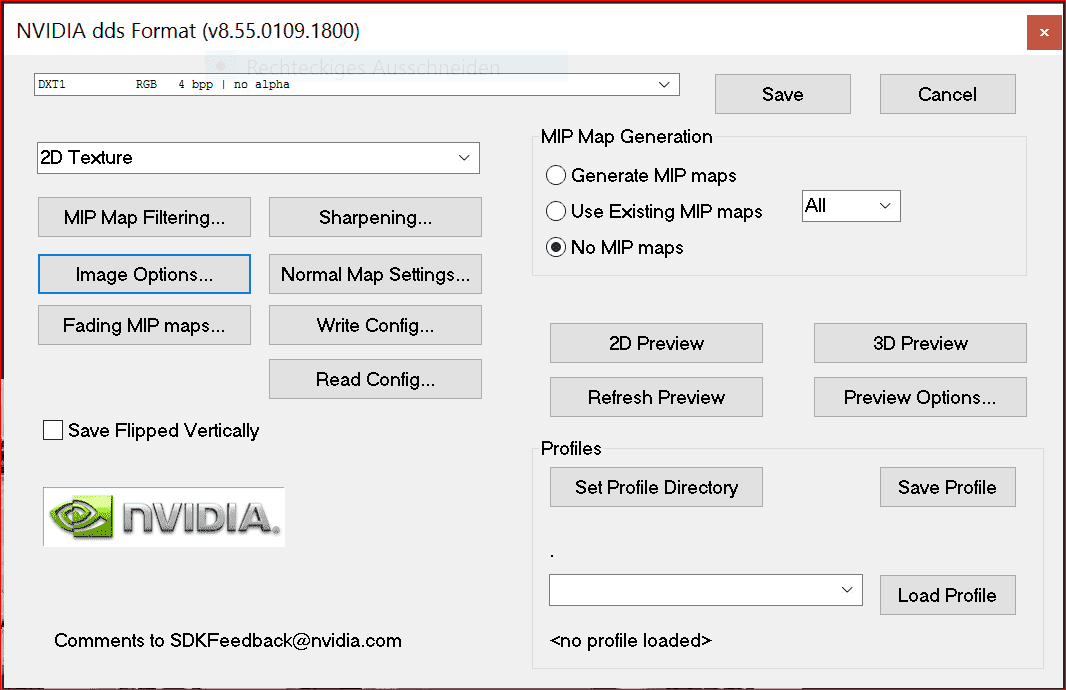This screenshot has height=690, width=1066.
Task: Click the MIP Map Generation group label
Action: [626, 137]
